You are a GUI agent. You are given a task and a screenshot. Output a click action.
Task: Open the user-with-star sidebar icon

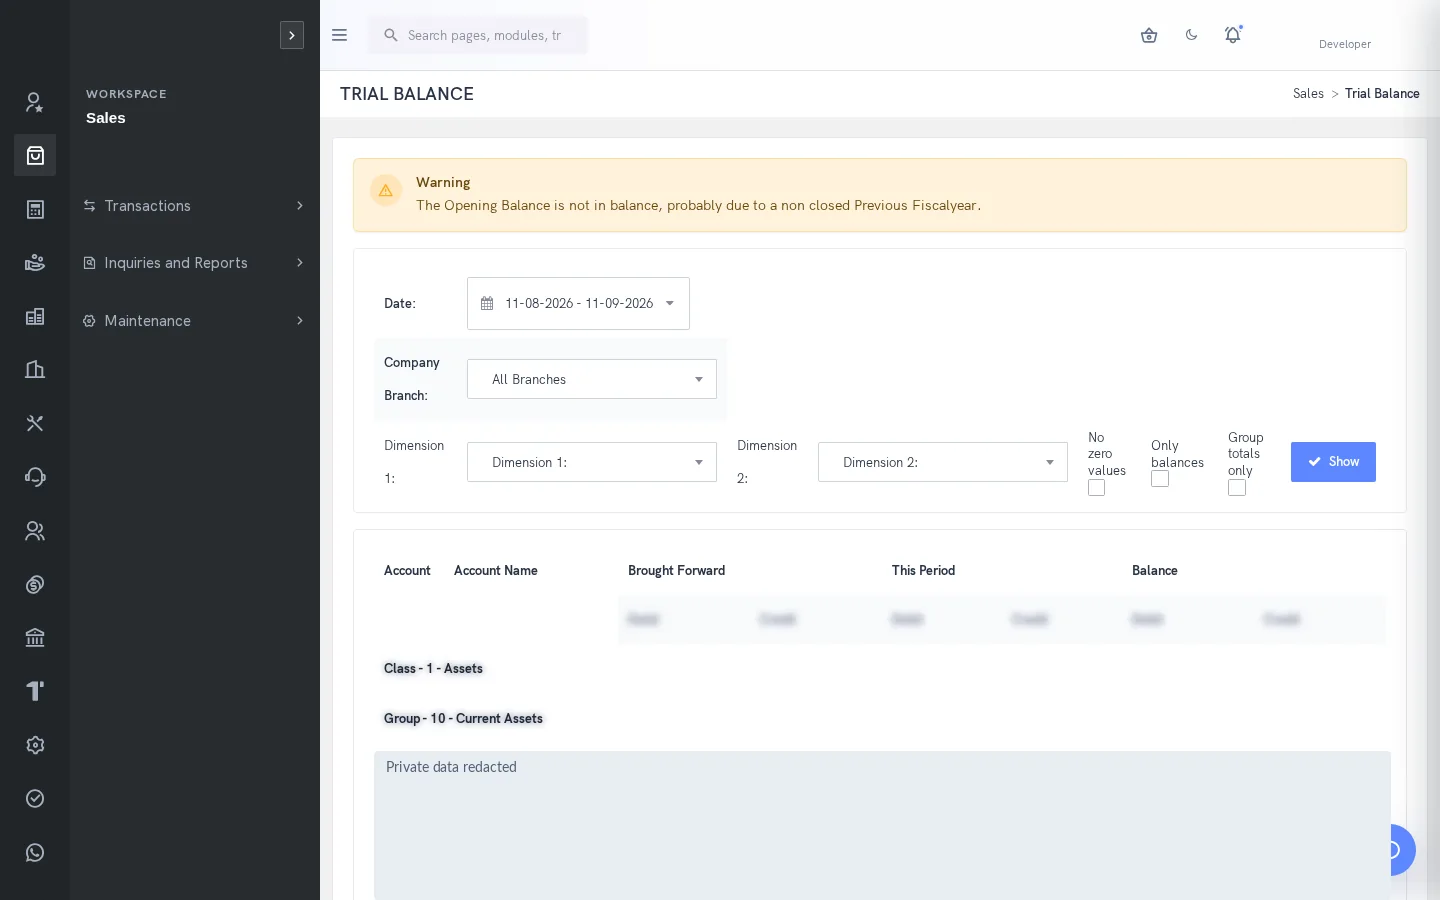(35, 102)
